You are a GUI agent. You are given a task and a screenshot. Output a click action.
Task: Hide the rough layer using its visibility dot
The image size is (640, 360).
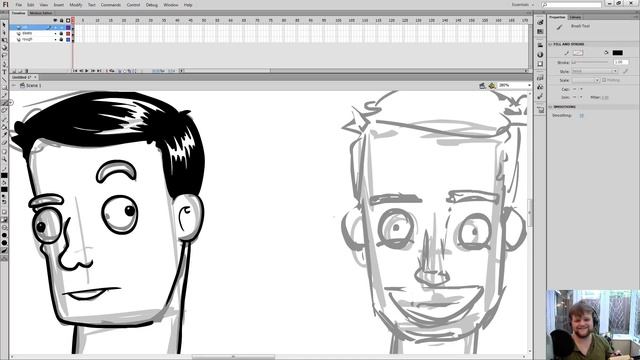point(55,40)
